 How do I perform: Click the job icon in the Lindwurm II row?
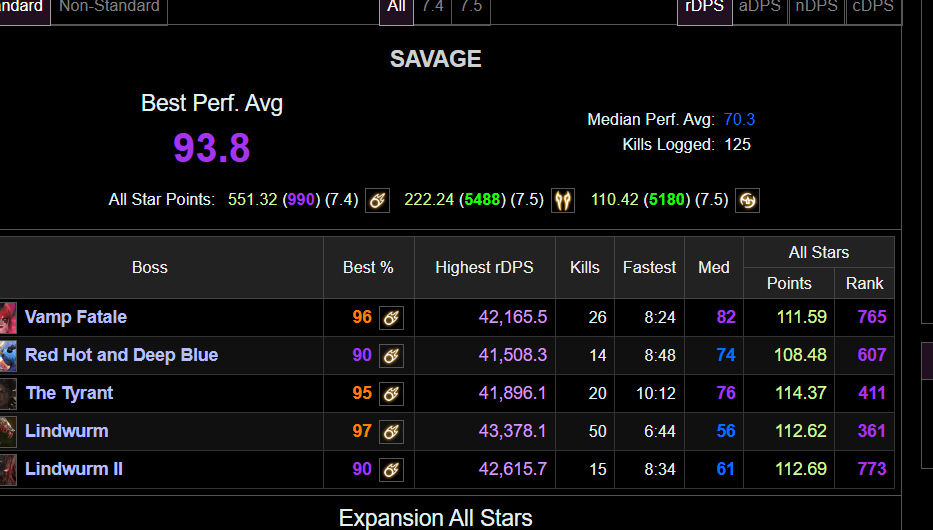(392, 470)
